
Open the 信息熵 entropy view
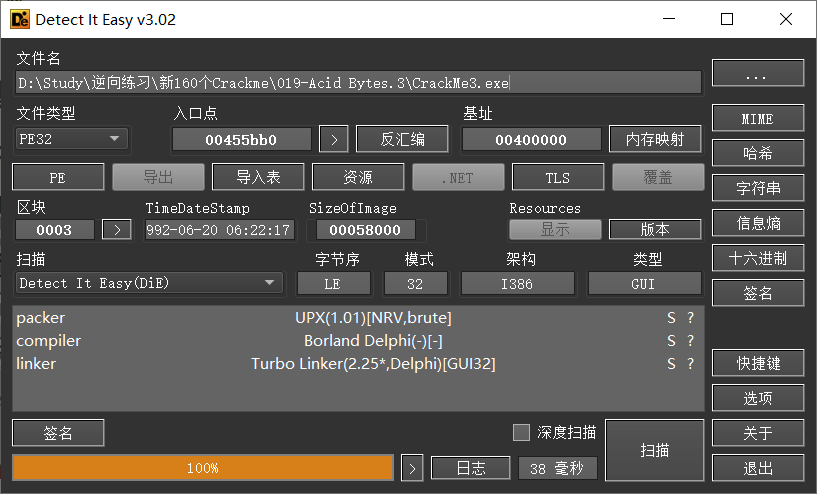pyautogui.click(x=758, y=223)
